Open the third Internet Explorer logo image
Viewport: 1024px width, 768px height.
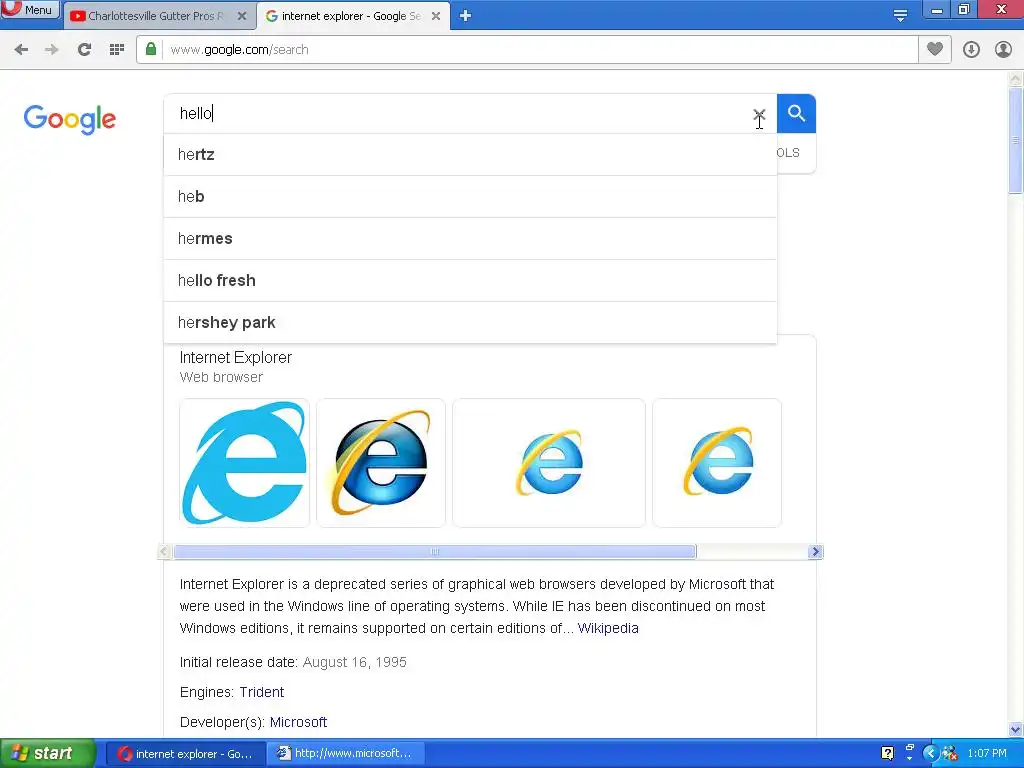click(x=549, y=463)
